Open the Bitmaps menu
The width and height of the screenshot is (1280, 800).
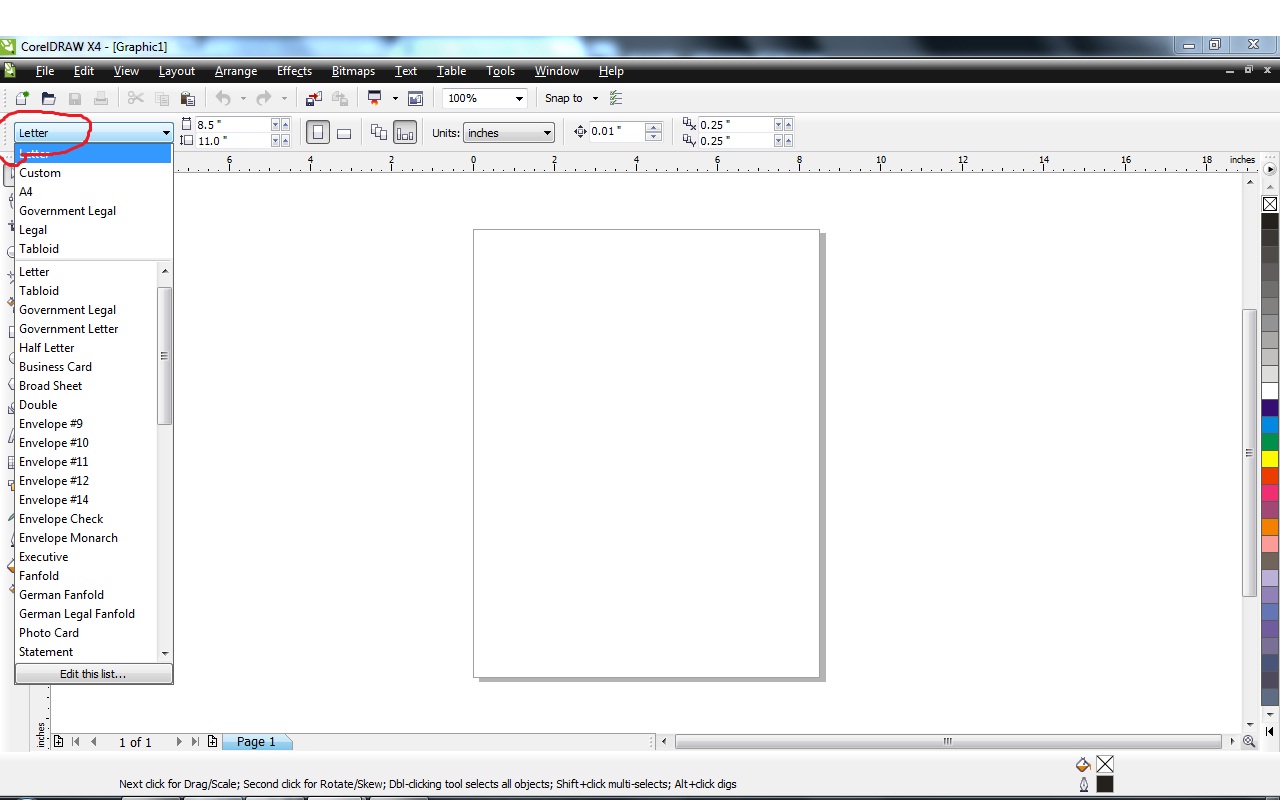pyautogui.click(x=353, y=71)
